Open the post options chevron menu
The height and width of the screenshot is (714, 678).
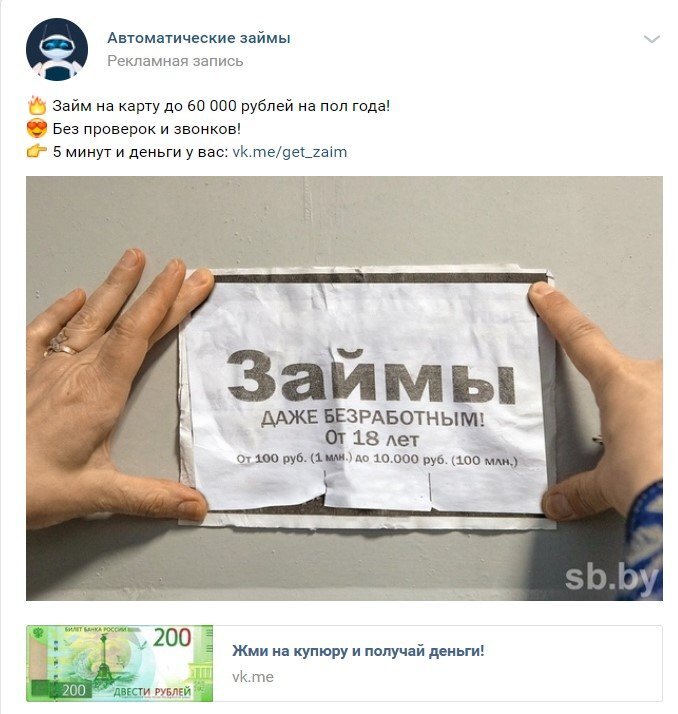[652, 39]
